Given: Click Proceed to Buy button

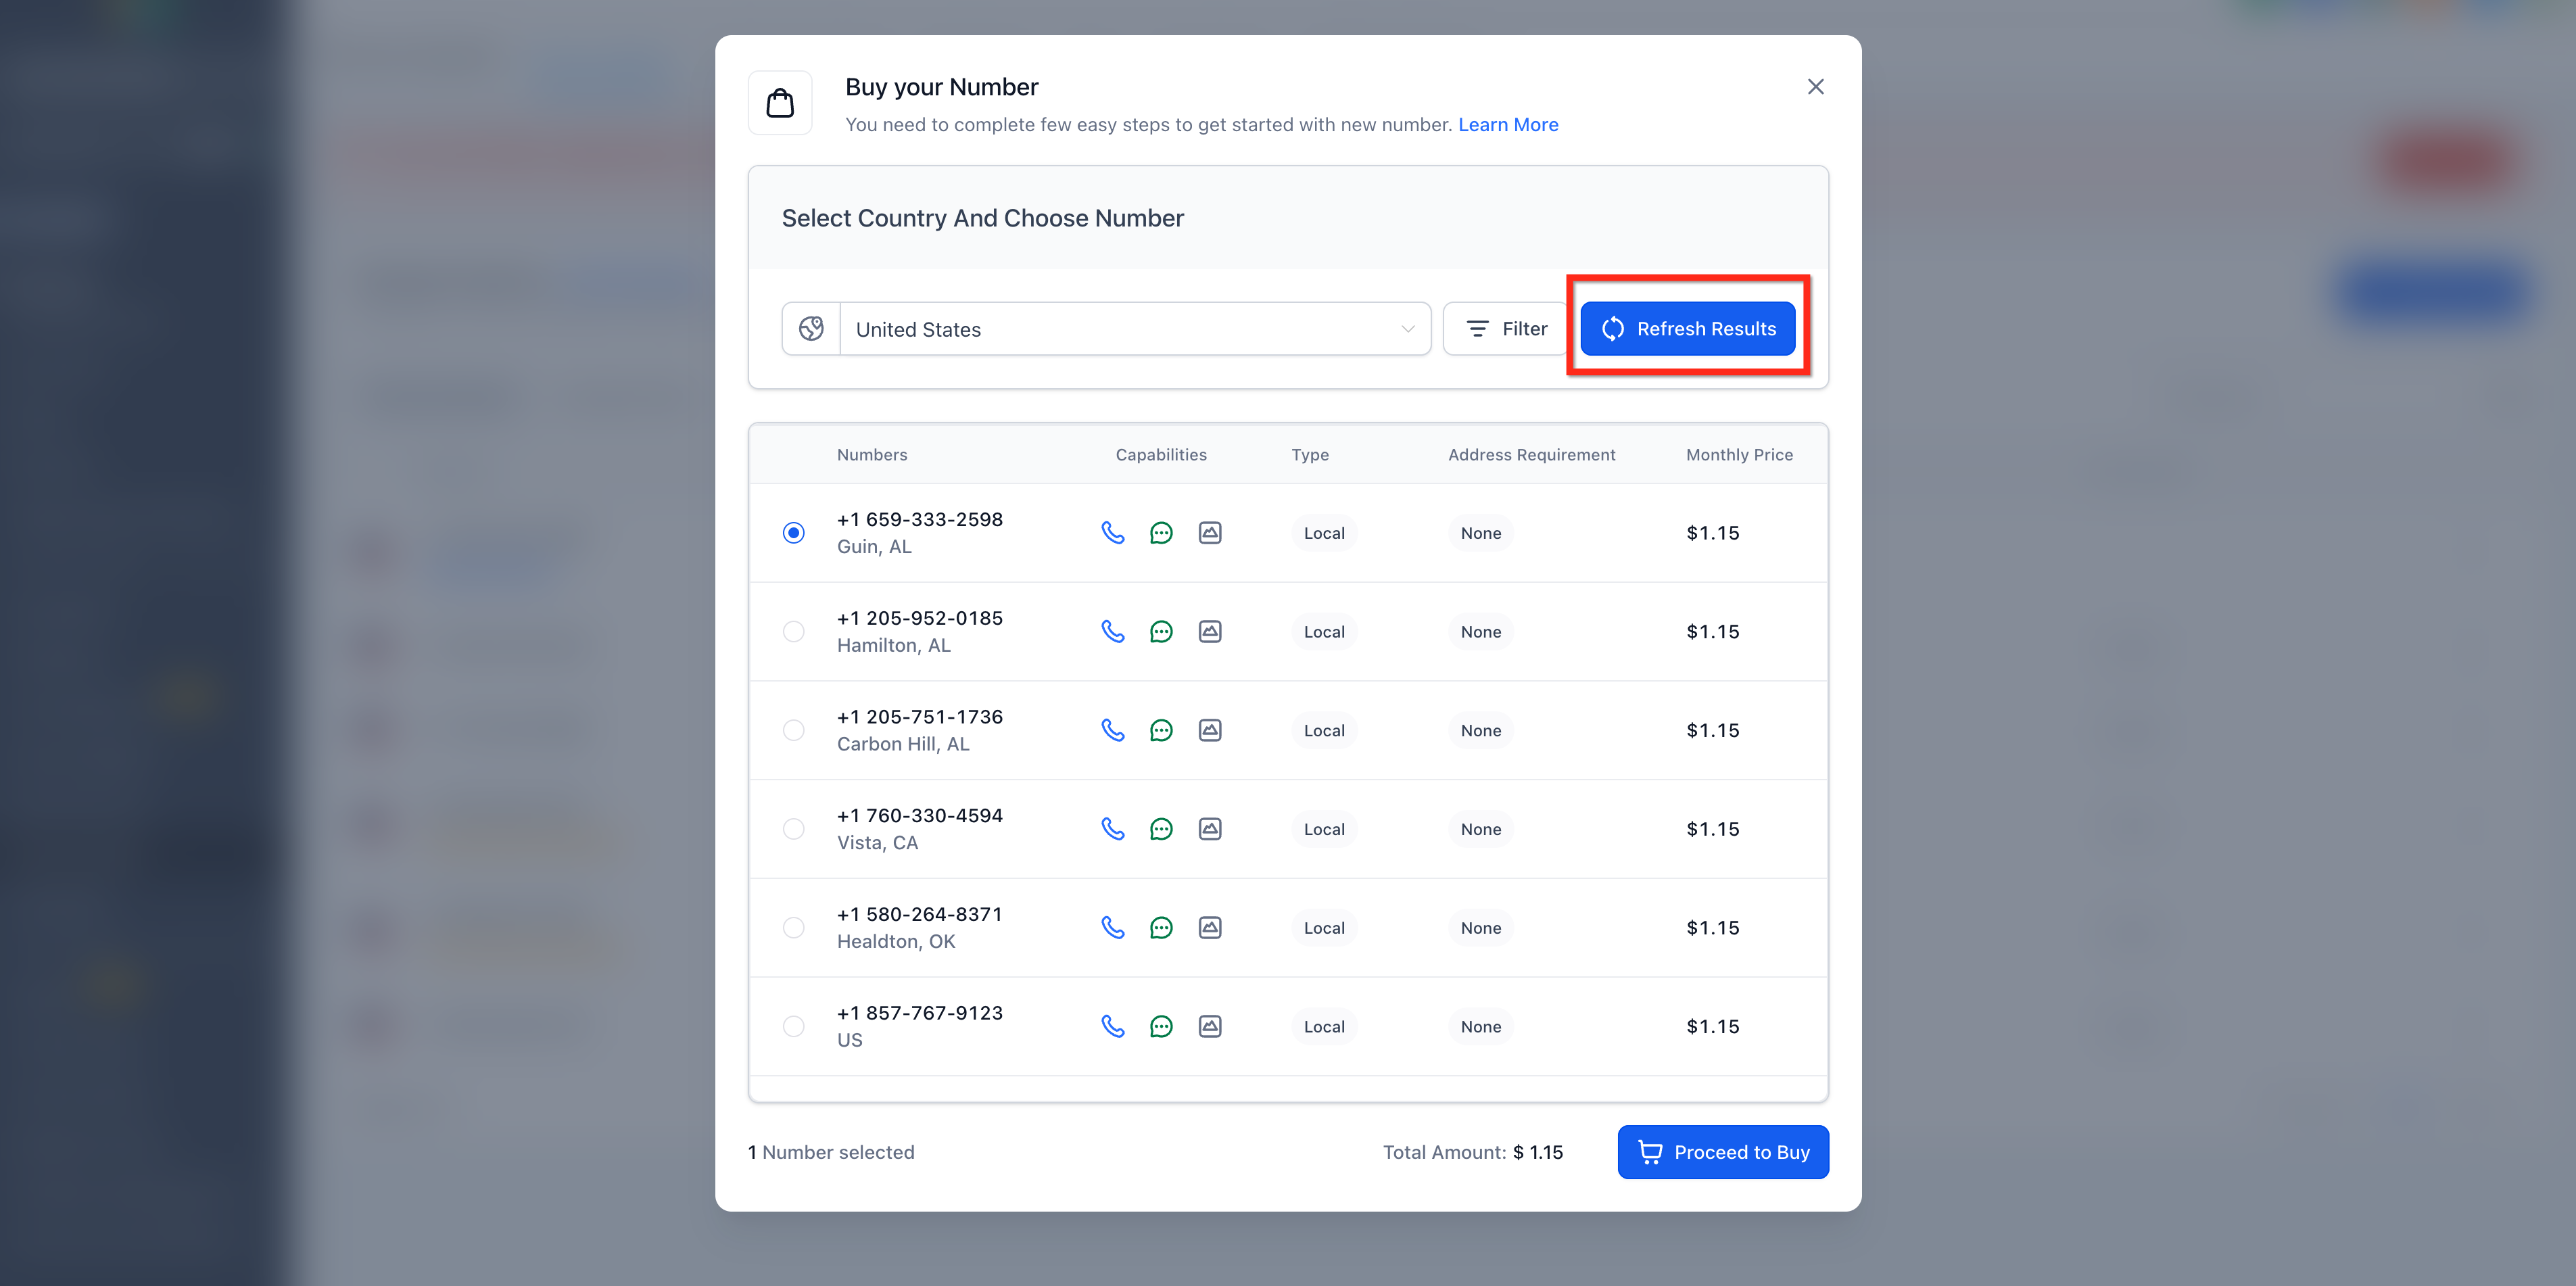Looking at the screenshot, I should [x=1722, y=1152].
